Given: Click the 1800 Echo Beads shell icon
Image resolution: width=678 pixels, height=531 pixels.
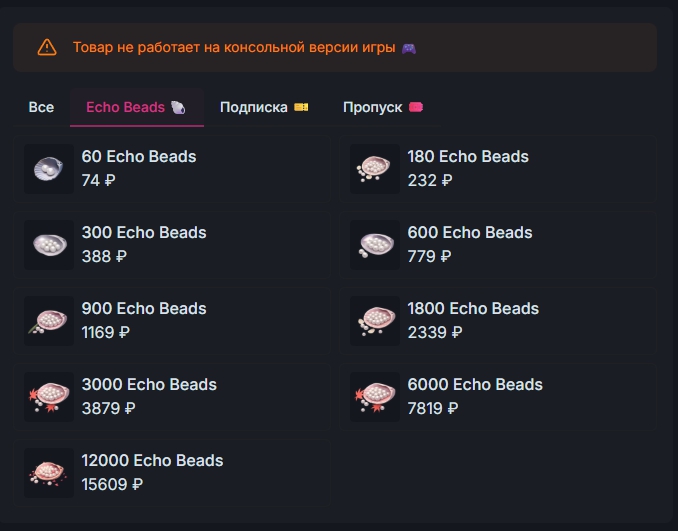Looking at the screenshot, I should [375, 321].
